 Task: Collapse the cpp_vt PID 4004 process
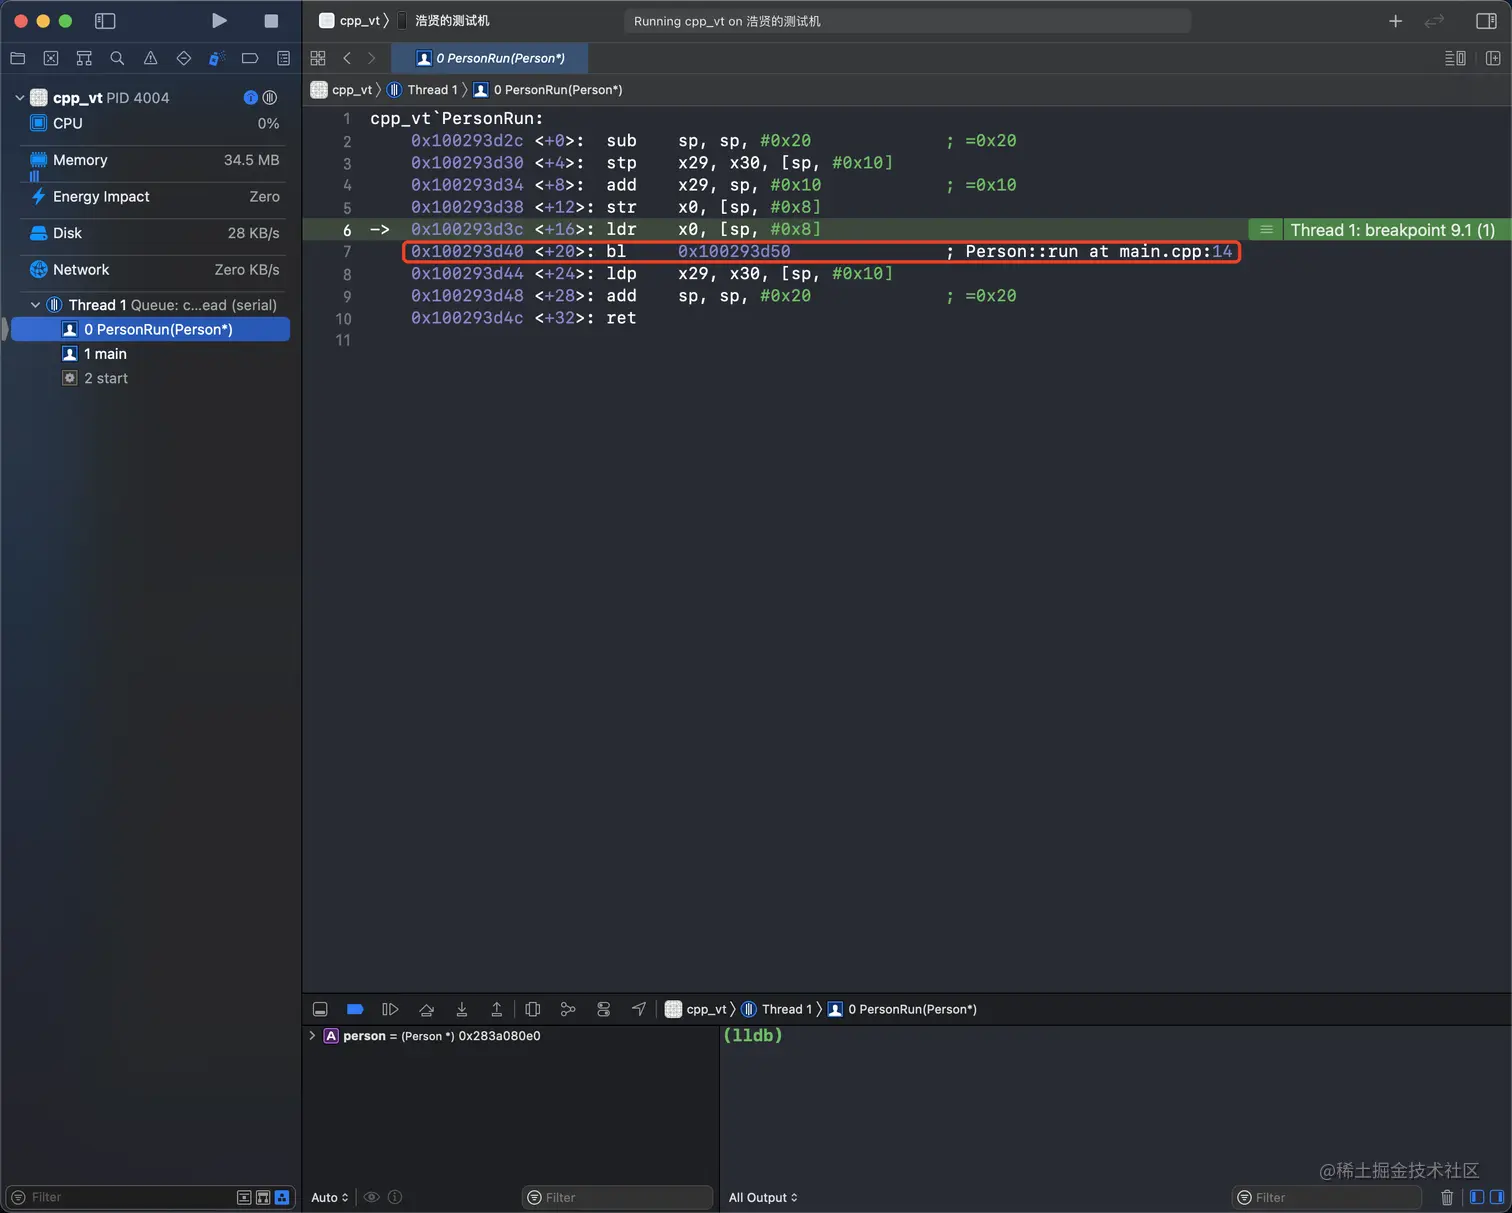point(19,98)
